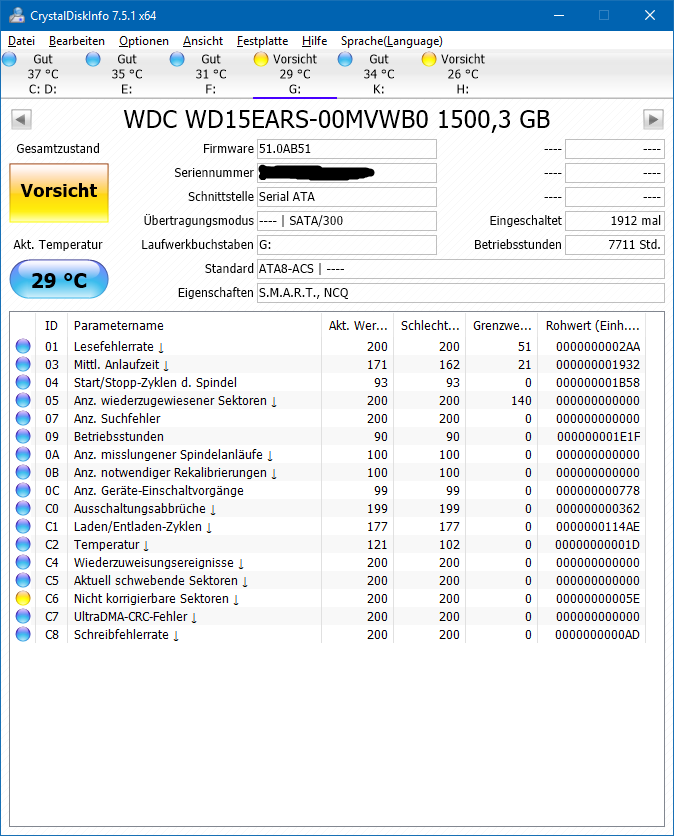Click the status orb for Lesefehlerrate row
This screenshot has width=674, height=836.
23,346
